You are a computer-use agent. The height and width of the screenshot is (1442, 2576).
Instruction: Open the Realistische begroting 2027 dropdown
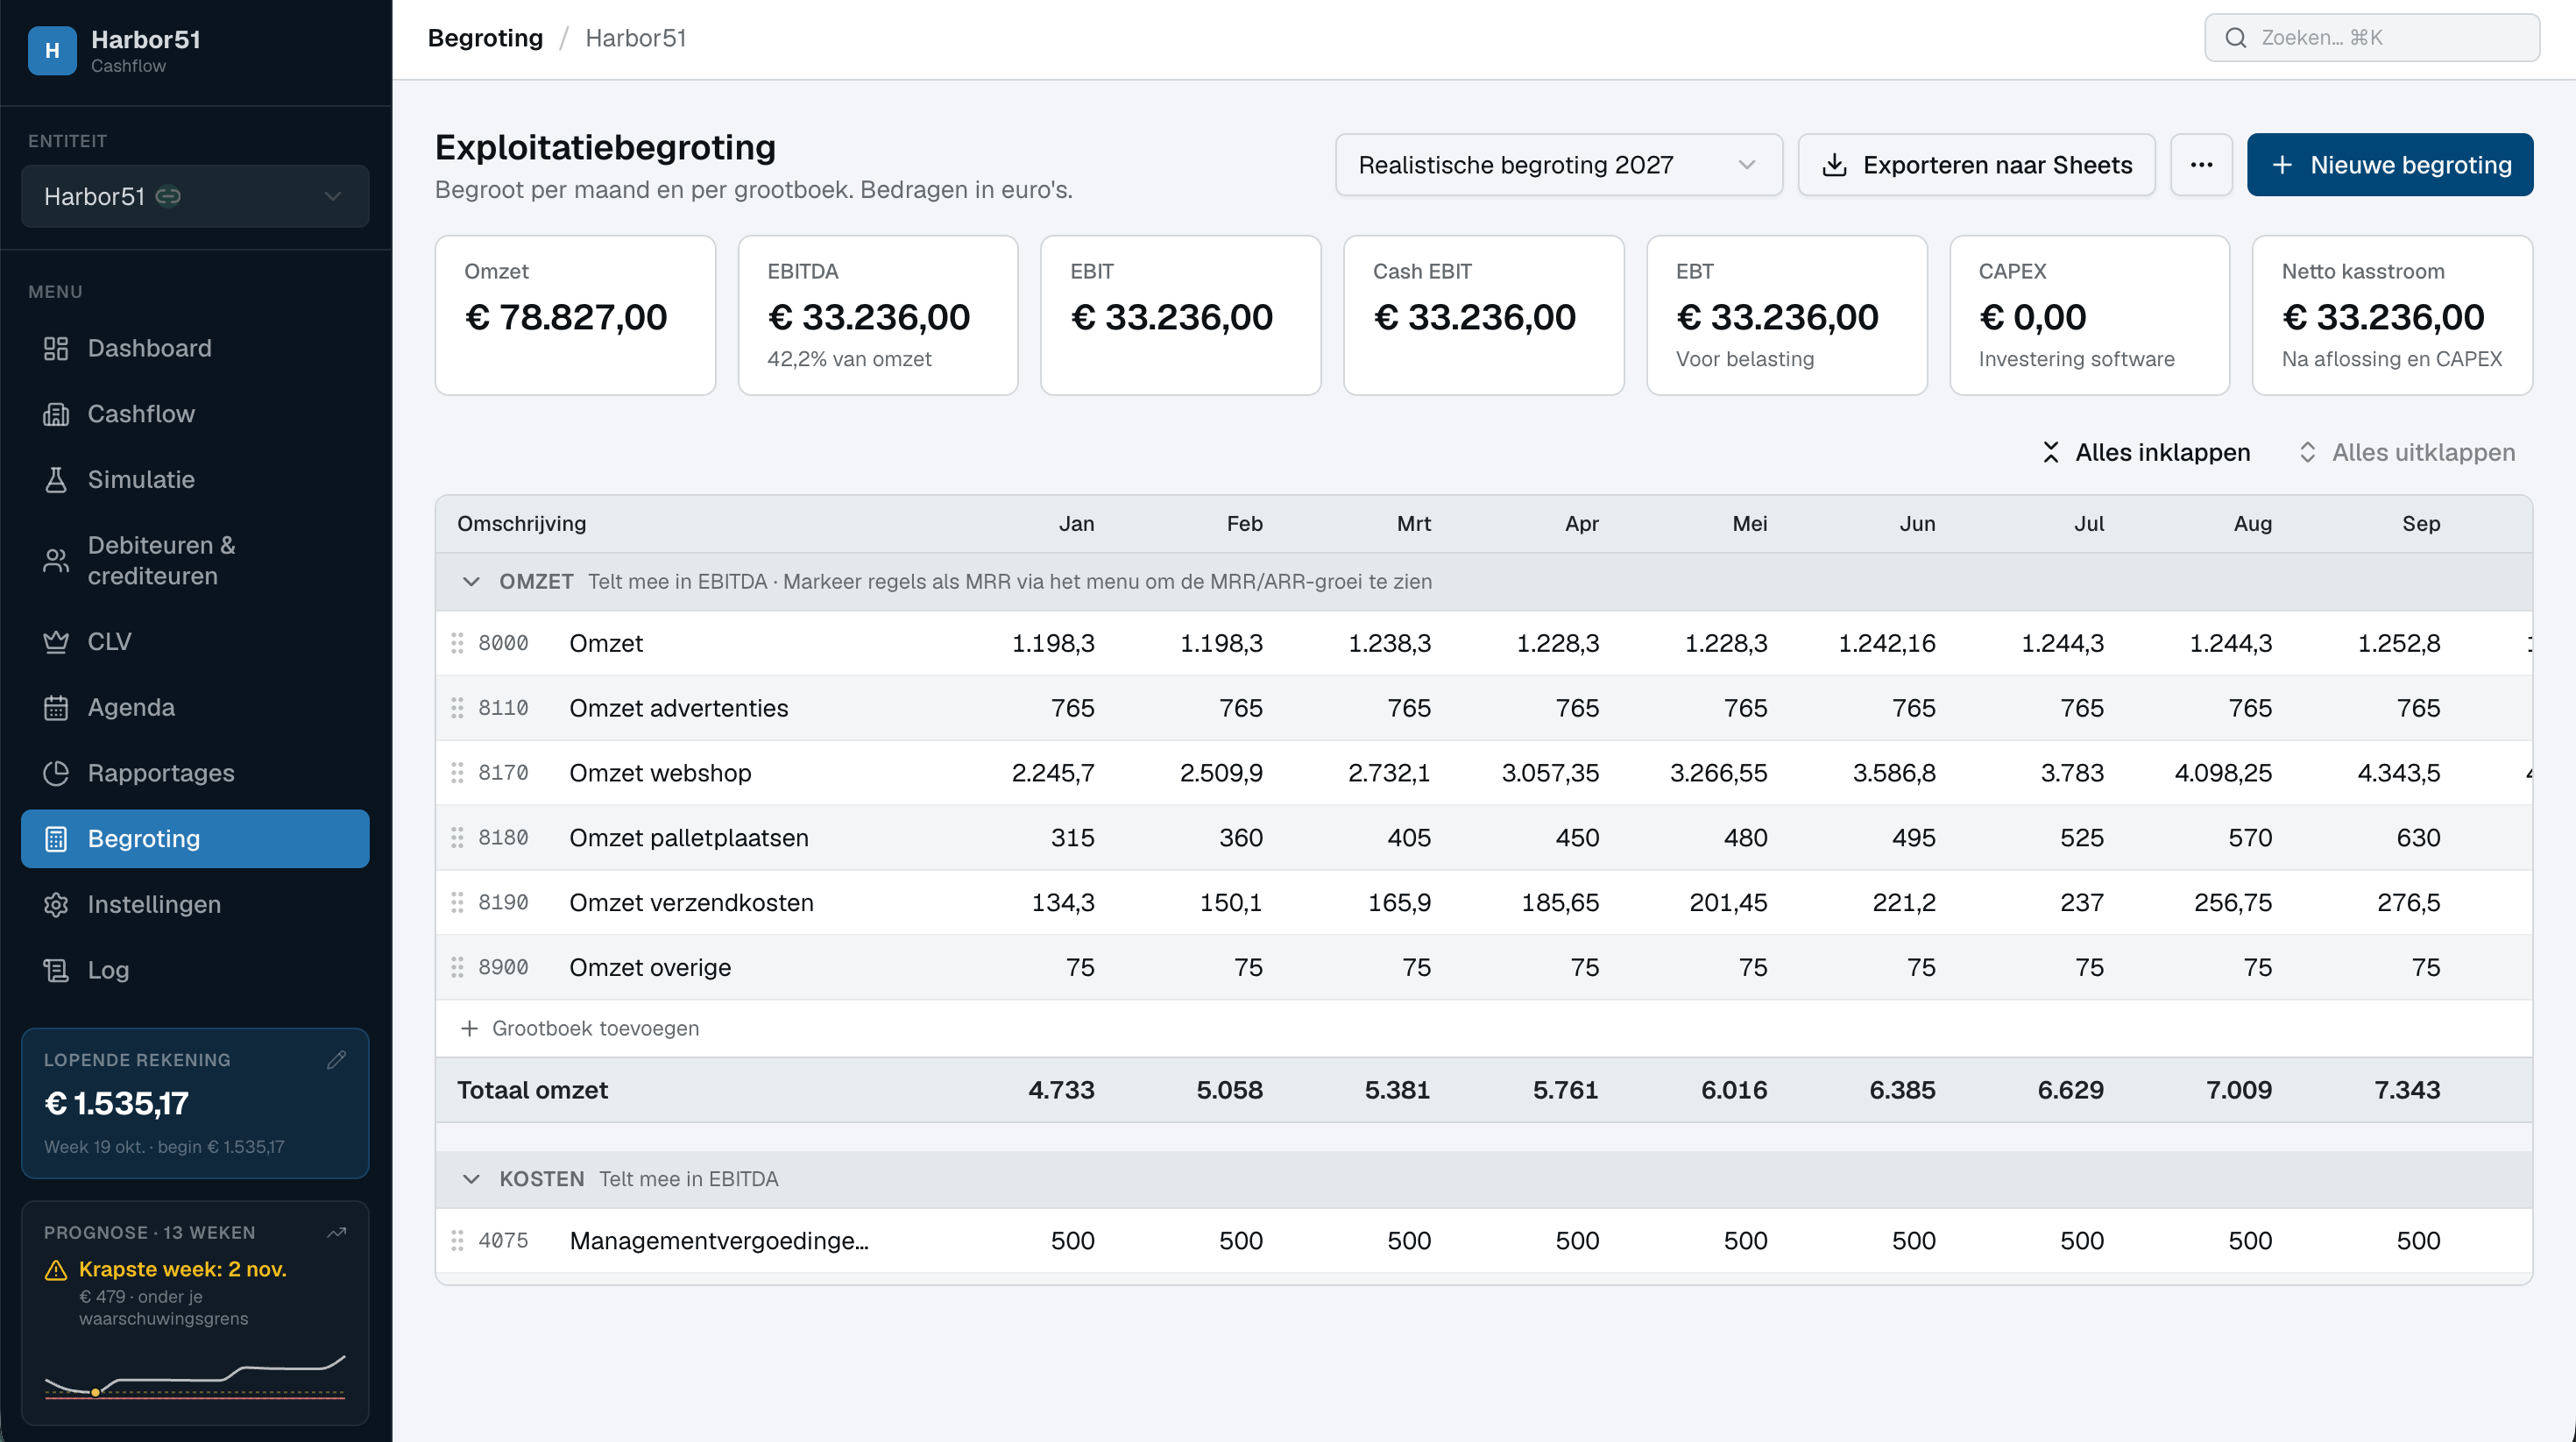click(x=1558, y=165)
